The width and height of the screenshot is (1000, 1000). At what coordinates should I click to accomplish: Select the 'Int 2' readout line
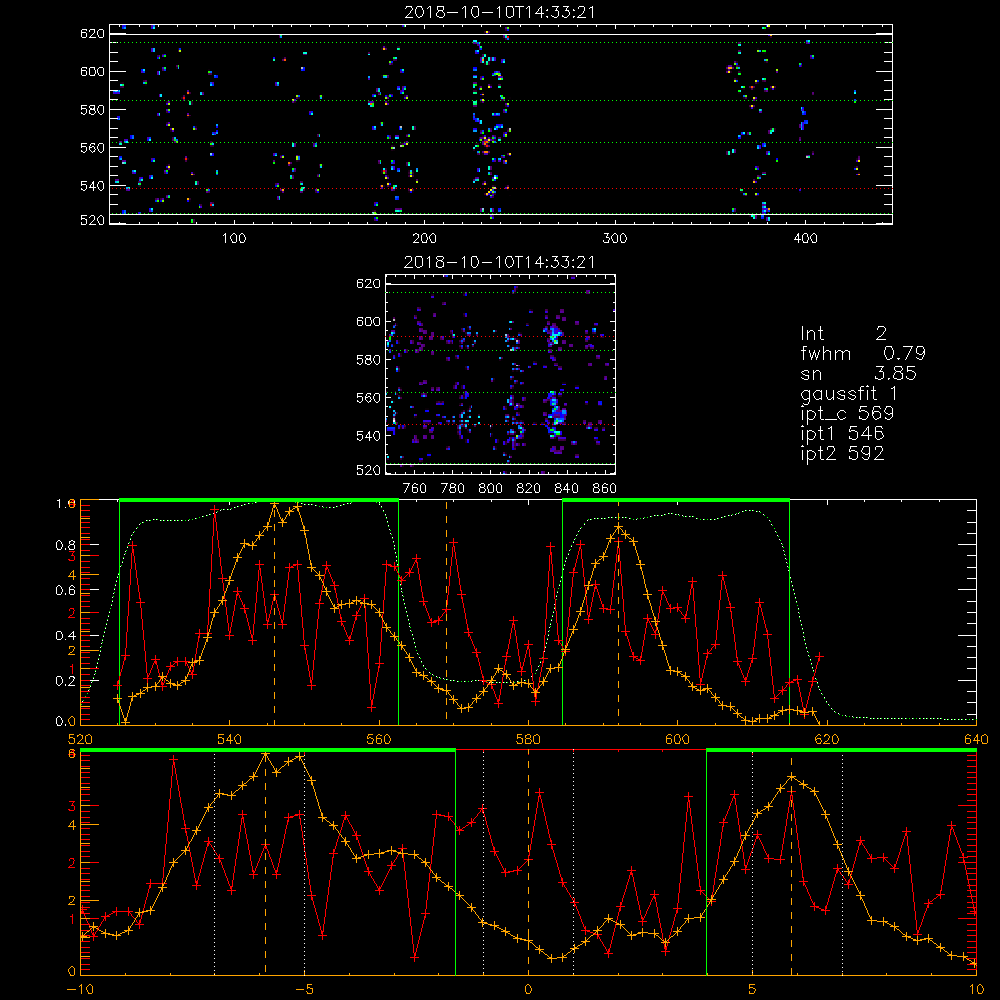843,334
